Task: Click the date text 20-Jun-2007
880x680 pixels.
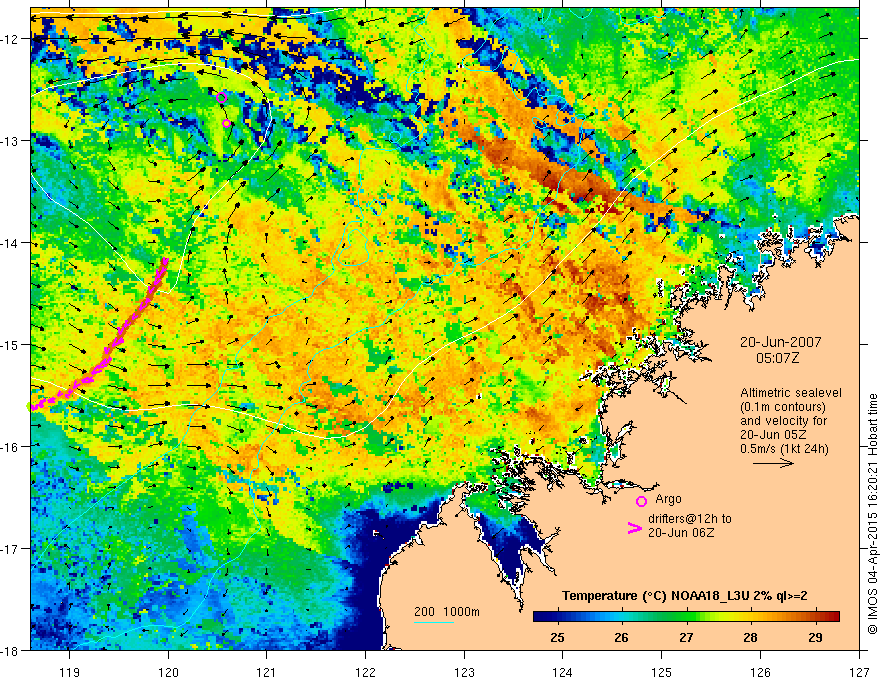Action: click(780, 342)
